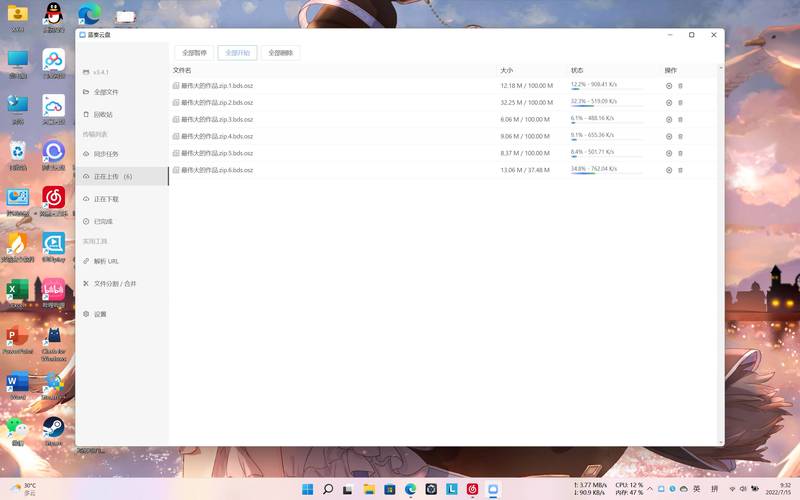Pause upload of 最伟大的作品.zip.5.bds.osz
The width and height of the screenshot is (800, 500).
pos(669,154)
